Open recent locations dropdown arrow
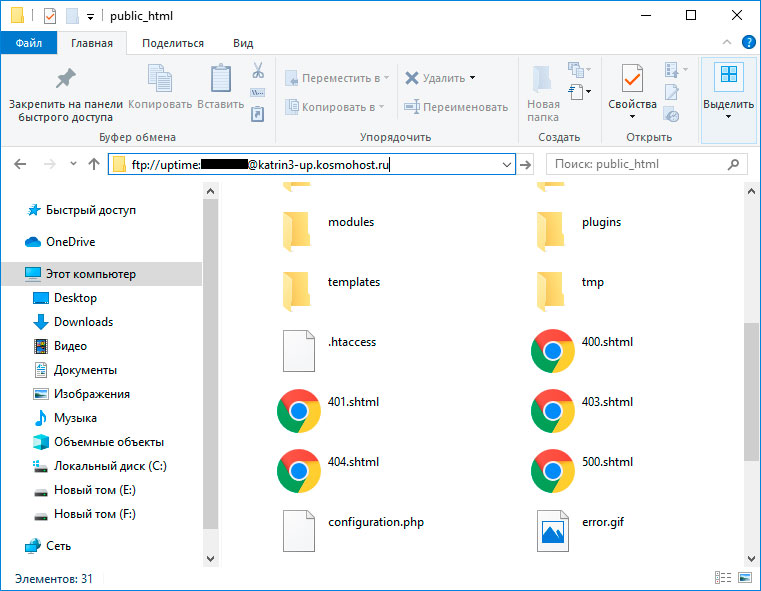761x591 pixels. coord(73,164)
